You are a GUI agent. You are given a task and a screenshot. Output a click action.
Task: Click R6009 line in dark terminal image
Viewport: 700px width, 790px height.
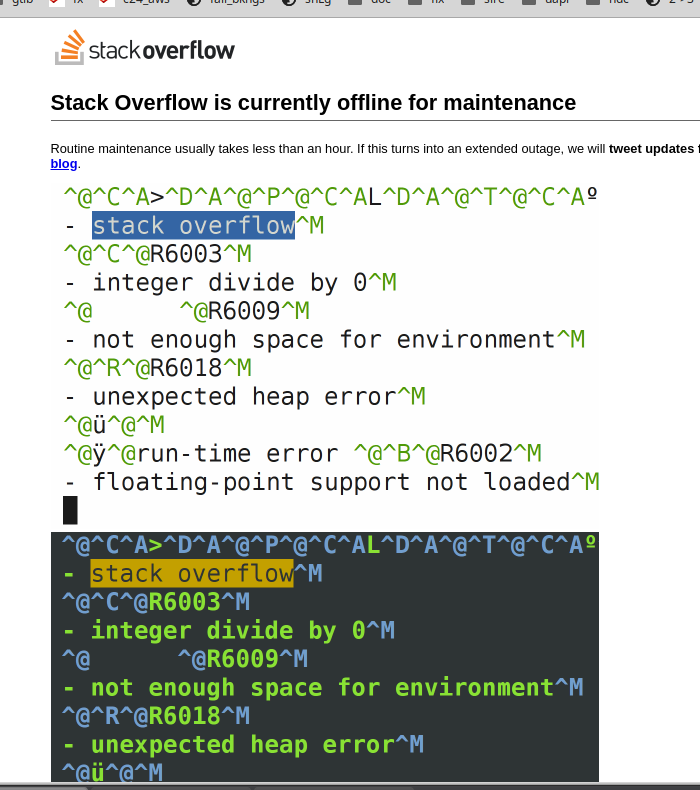coord(185,659)
